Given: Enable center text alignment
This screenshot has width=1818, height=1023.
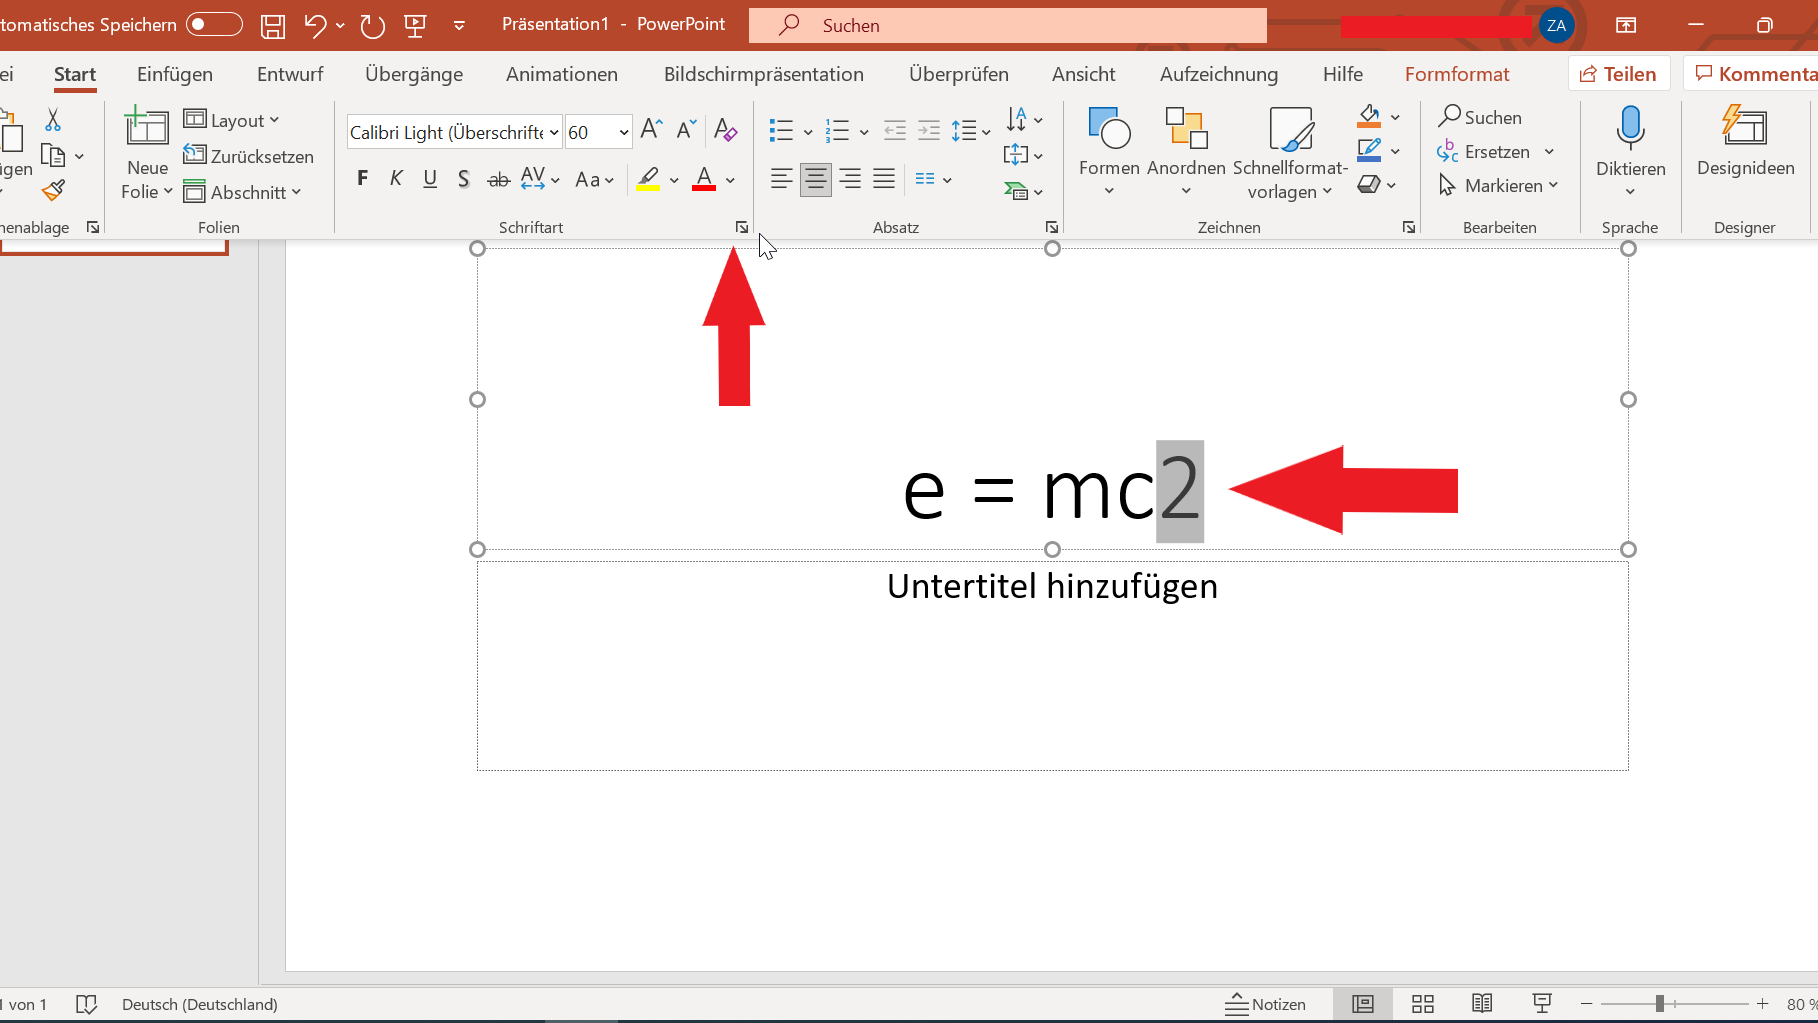Looking at the screenshot, I should pos(815,180).
